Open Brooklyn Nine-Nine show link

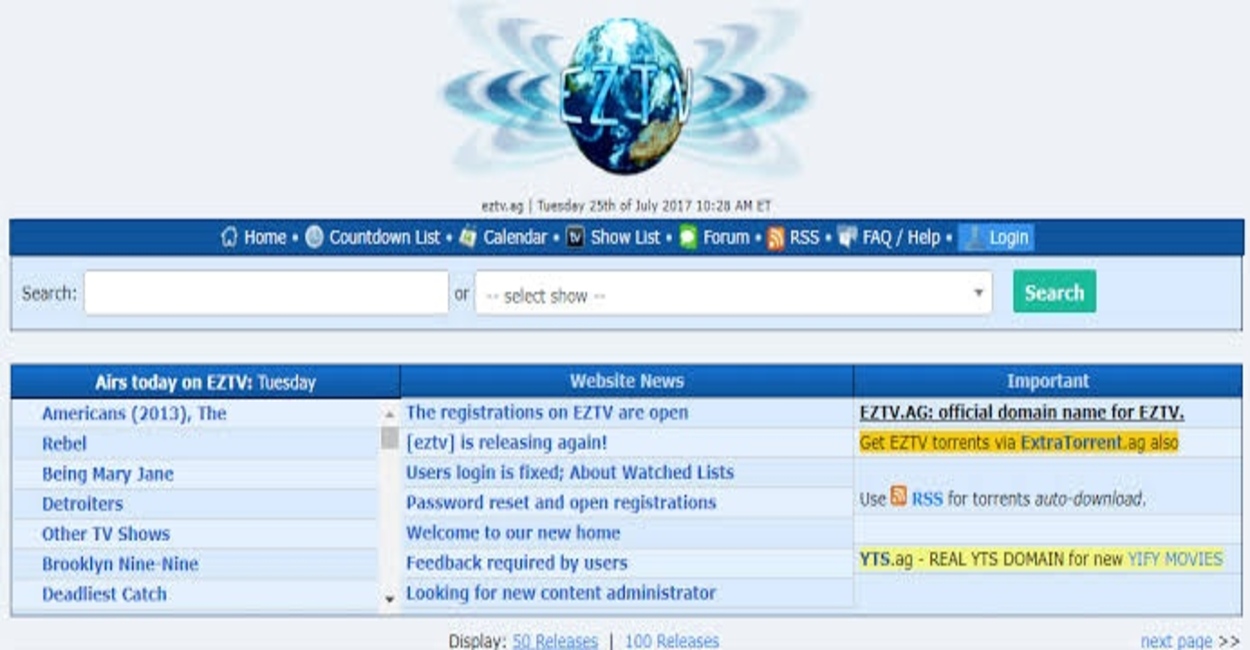(x=120, y=563)
